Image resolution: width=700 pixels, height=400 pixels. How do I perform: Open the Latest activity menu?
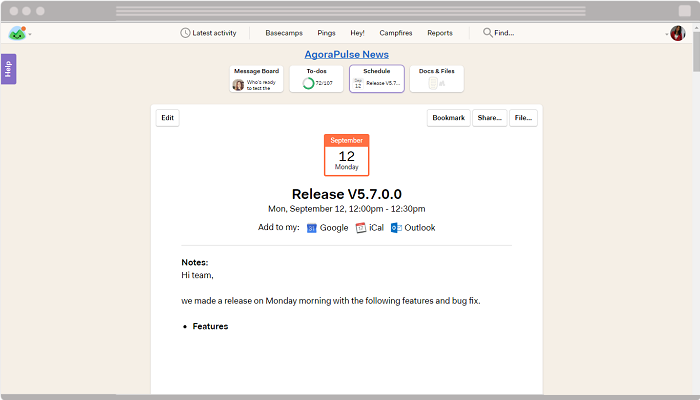[208, 33]
